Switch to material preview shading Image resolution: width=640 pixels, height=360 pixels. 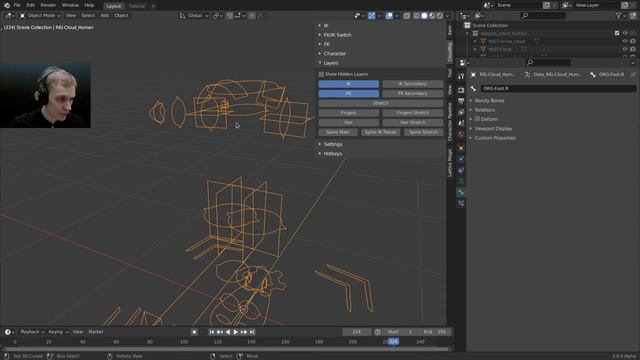coord(432,16)
